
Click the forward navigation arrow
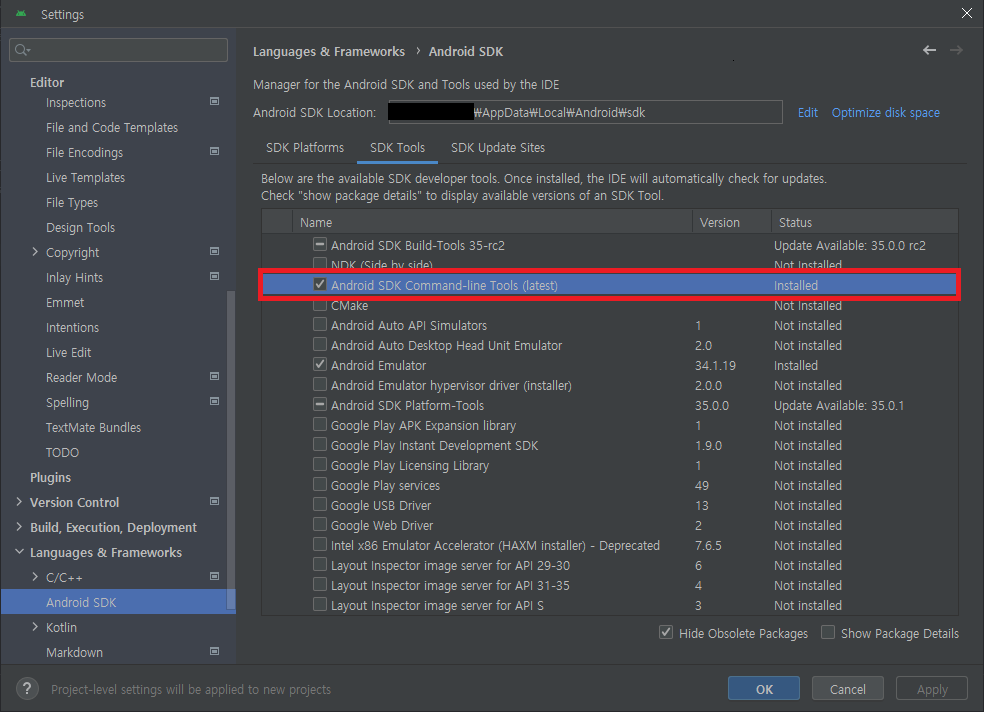(956, 50)
